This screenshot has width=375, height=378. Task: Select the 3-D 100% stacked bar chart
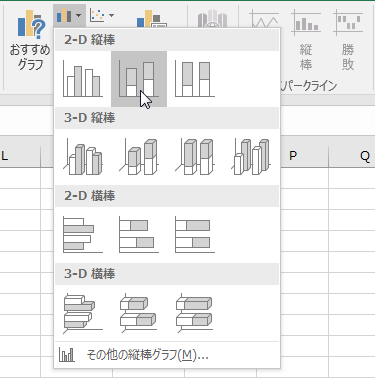(x=195, y=313)
